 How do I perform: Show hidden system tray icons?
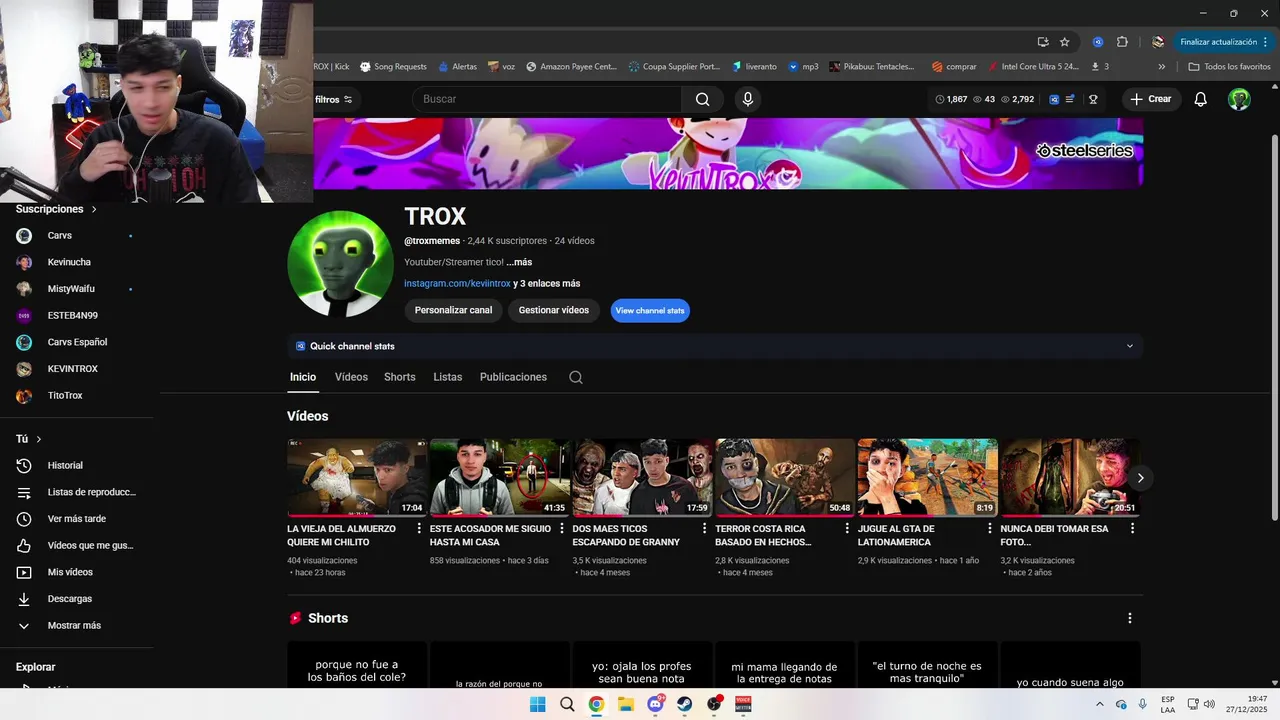(x=1100, y=704)
